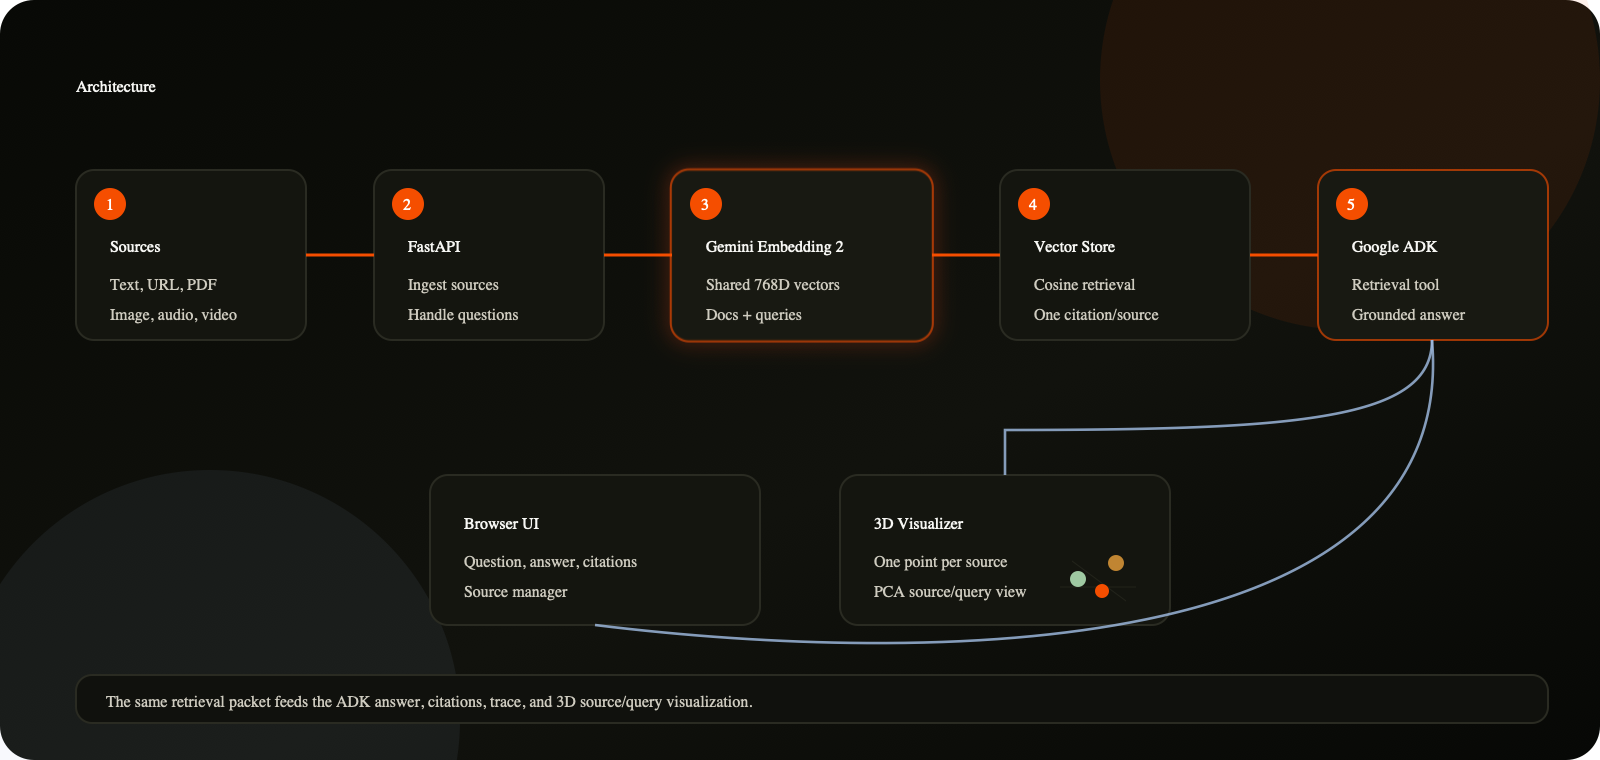This screenshot has width=1600, height=760.
Task: Click 'Retrieval tool' text
Action: click(1395, 285)
